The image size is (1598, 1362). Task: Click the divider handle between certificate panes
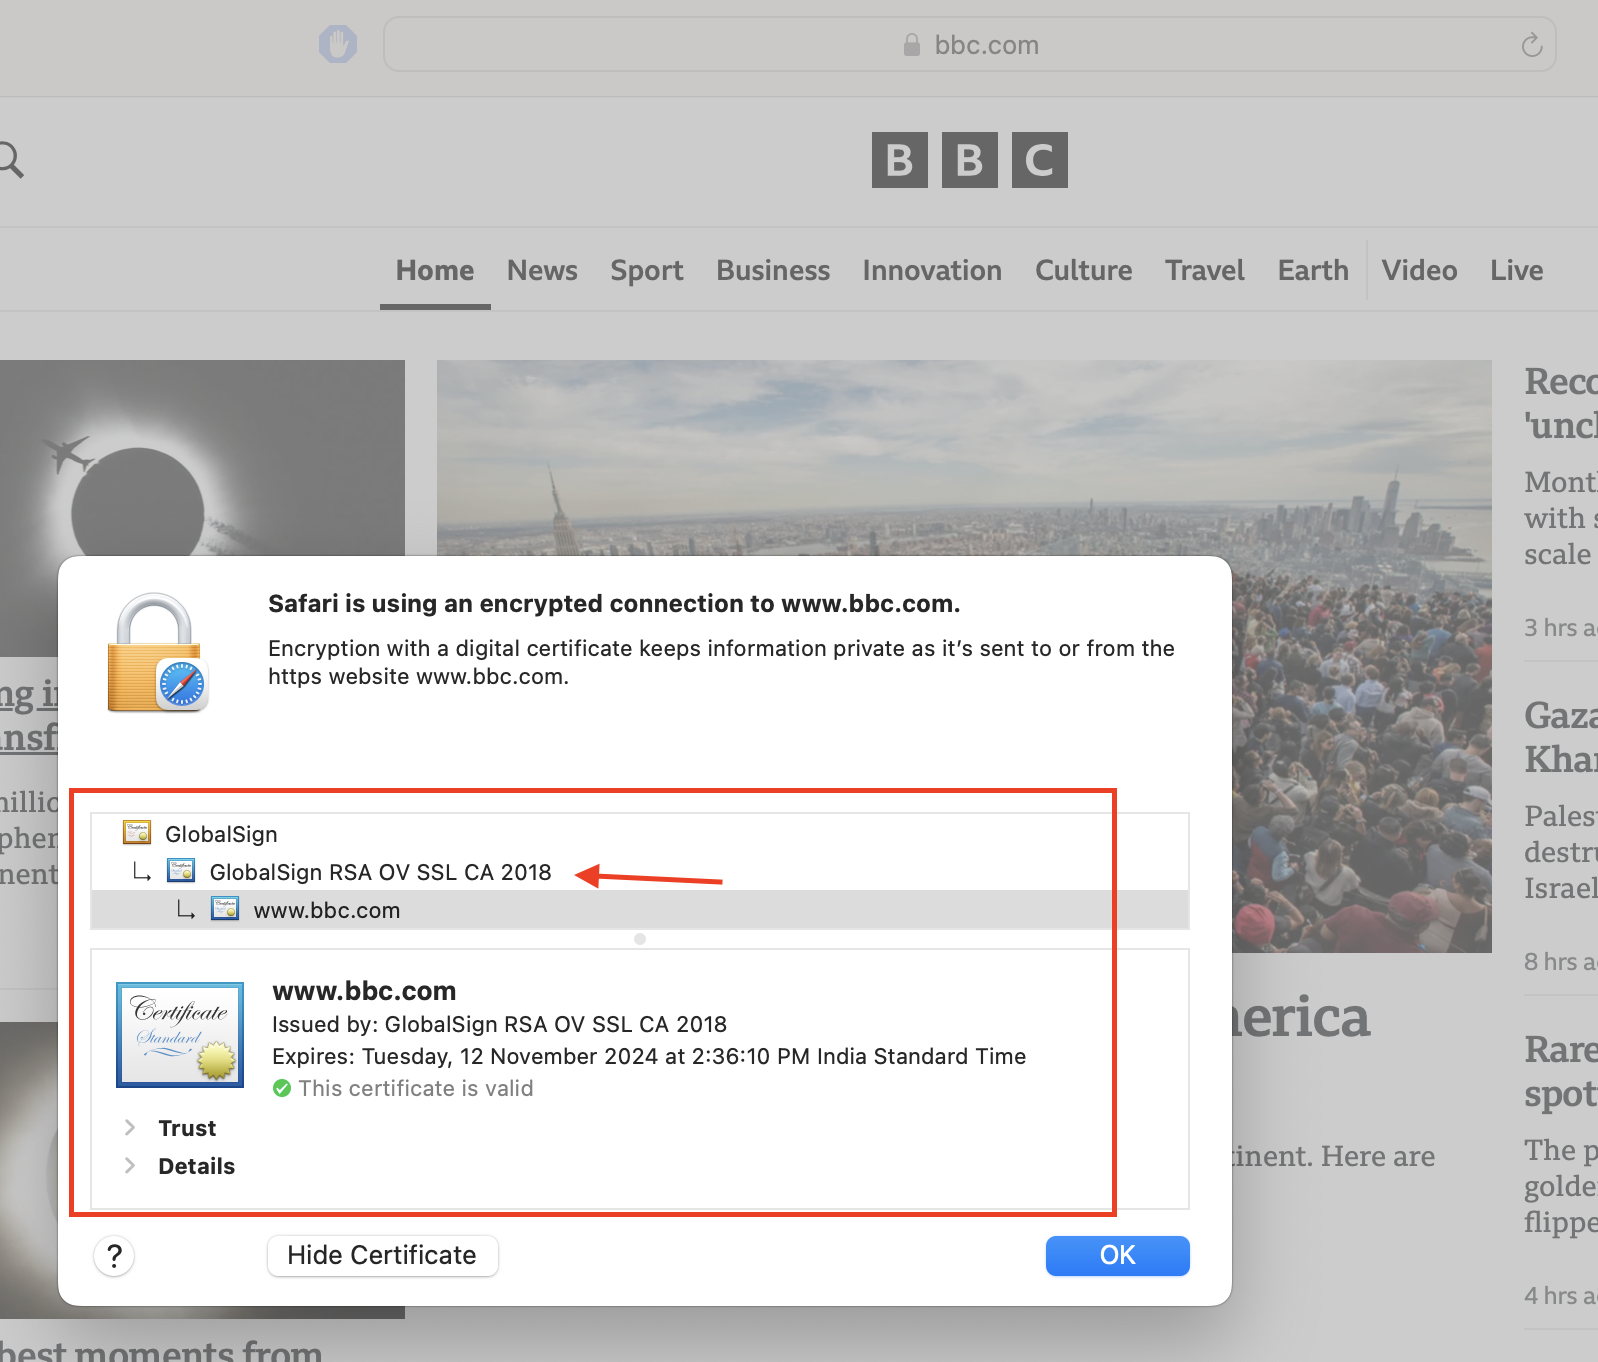640,939
